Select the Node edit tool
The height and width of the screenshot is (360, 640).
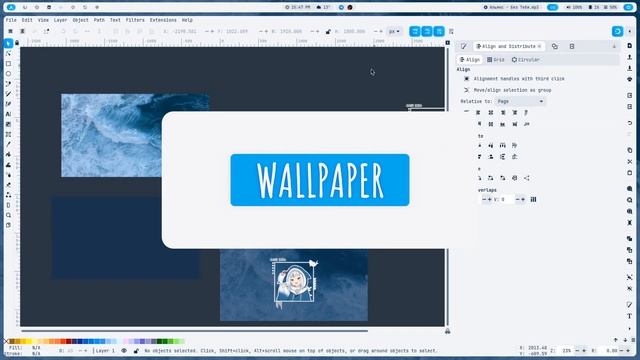tap(8, 53)
